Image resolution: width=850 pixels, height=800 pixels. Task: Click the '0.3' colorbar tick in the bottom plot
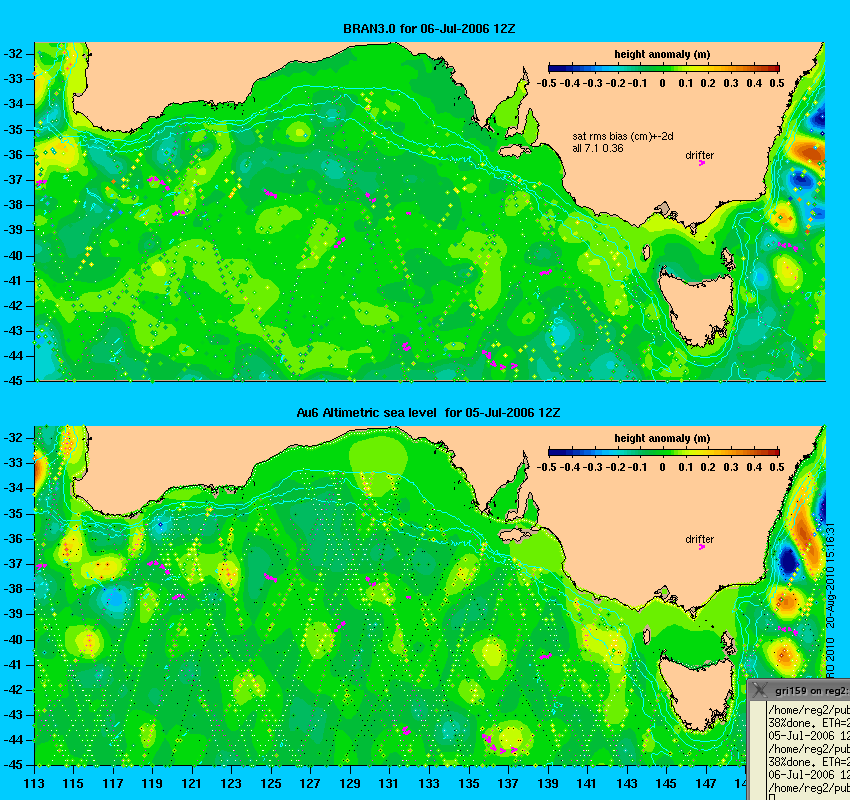click(731, 467)
